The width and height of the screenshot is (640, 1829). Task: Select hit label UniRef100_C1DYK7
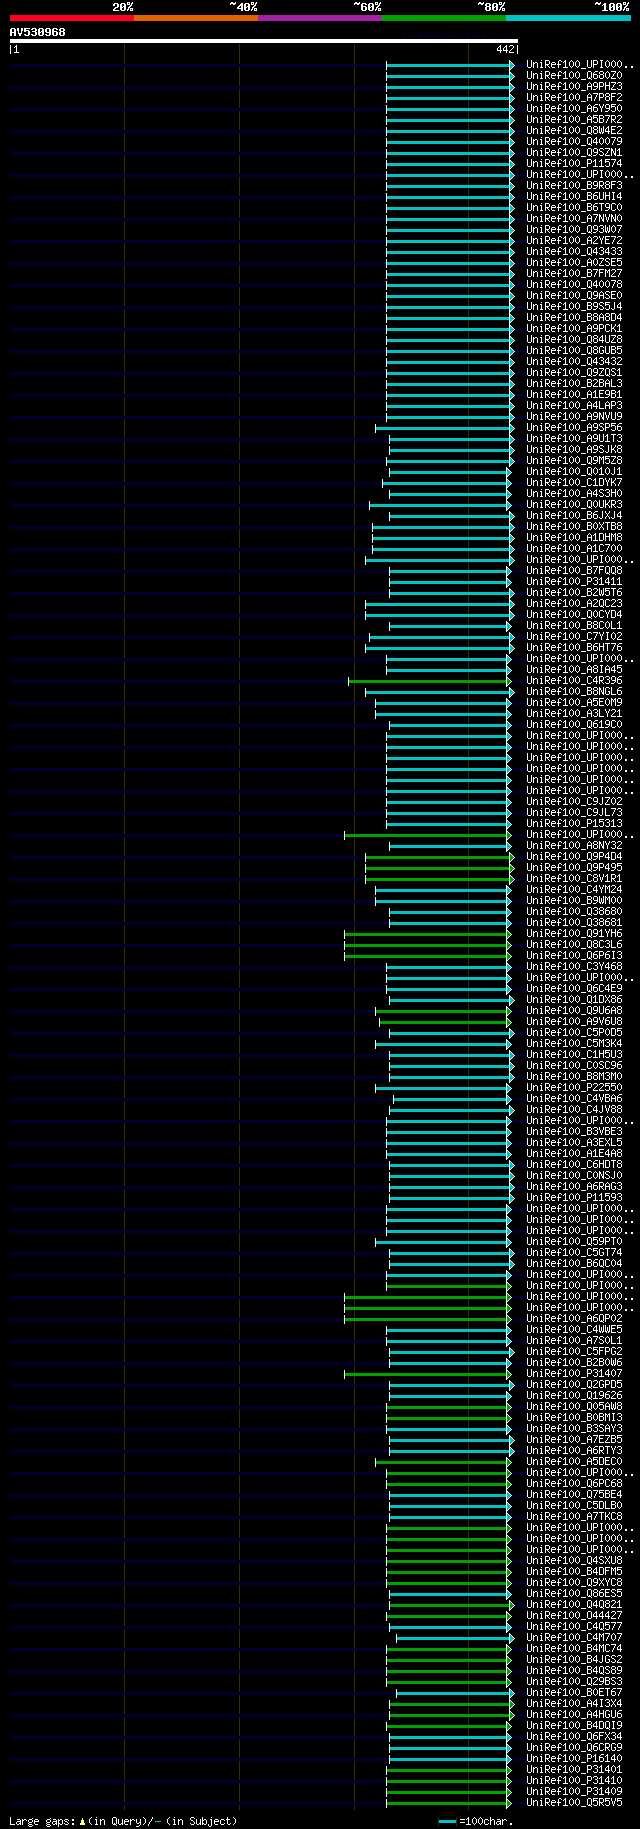click(574, 483)
